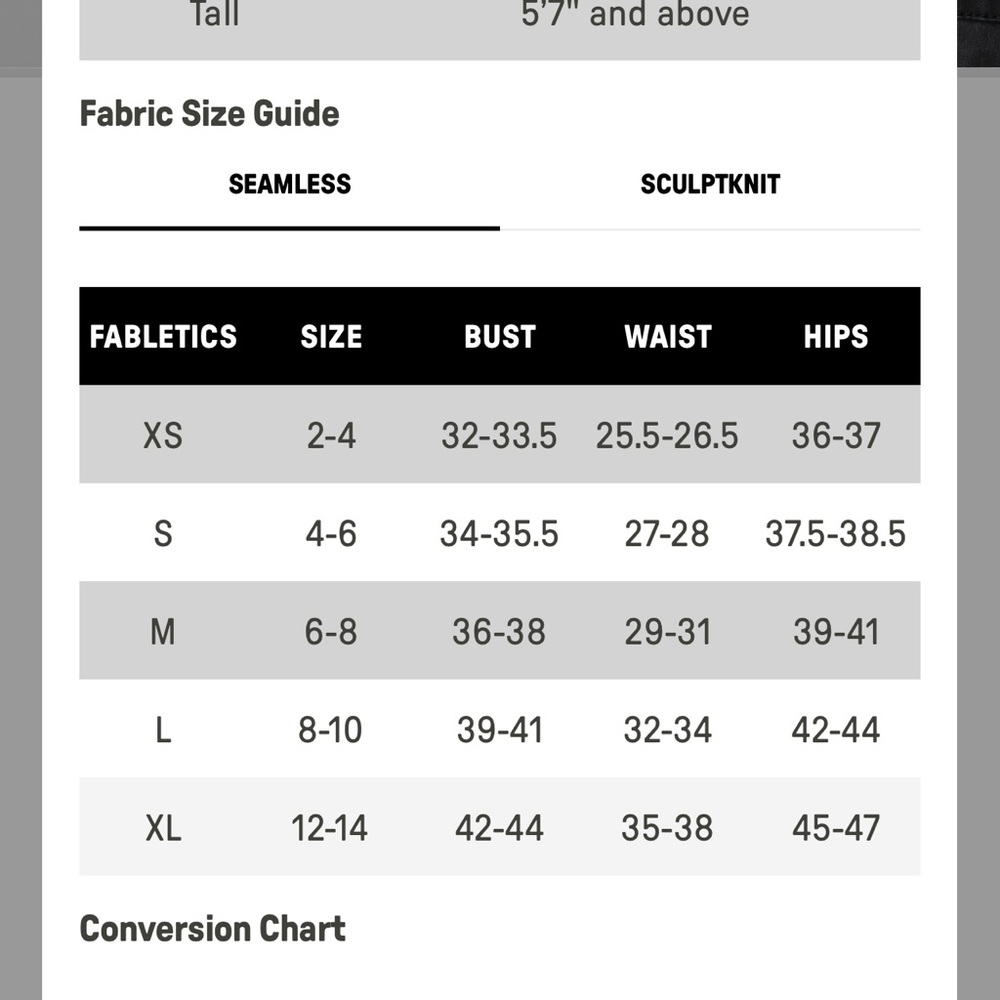Switch to the SCULPTKNIT tab
The height and width of the screenshot is (1000, 1000).
coord(710,184)
